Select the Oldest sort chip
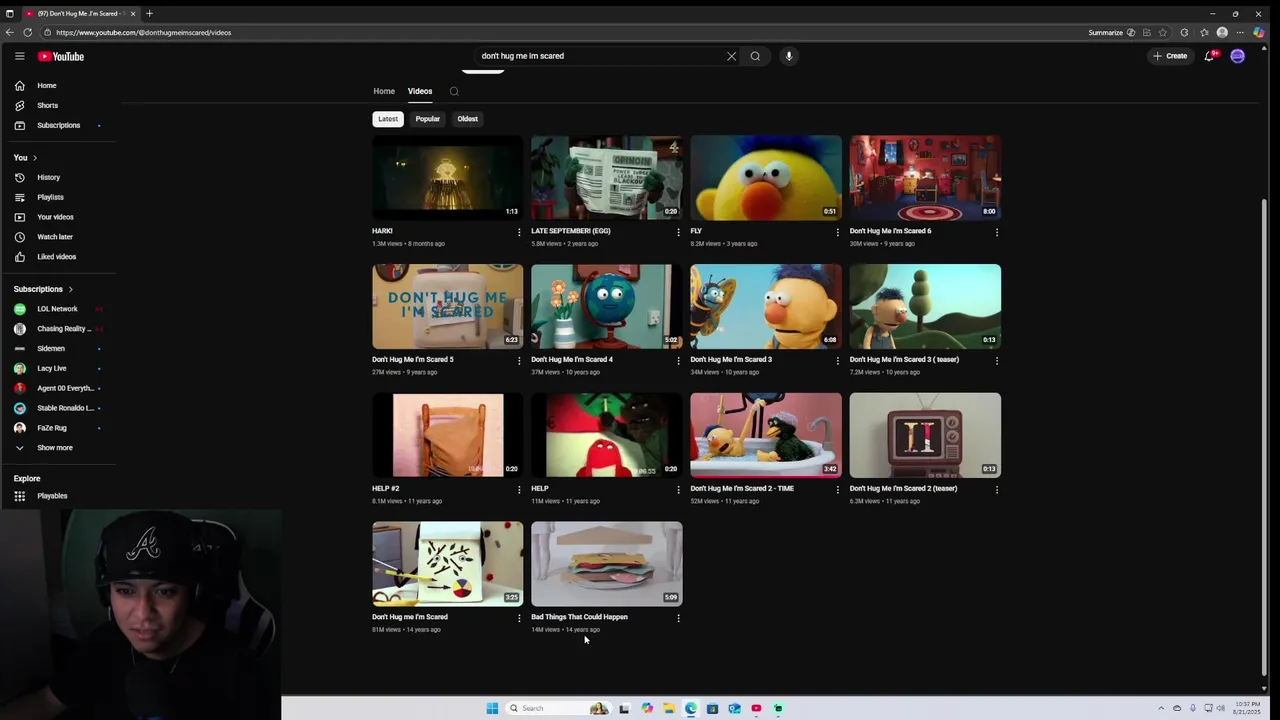 click(x=468, y=119)
